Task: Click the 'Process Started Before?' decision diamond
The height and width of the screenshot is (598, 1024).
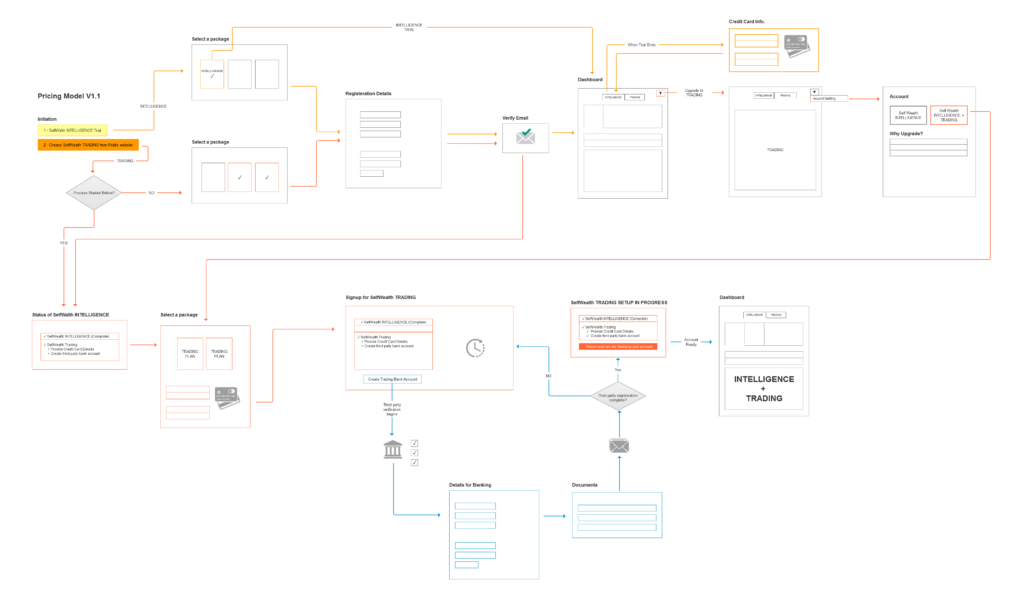Action: (x=95, y=192)
